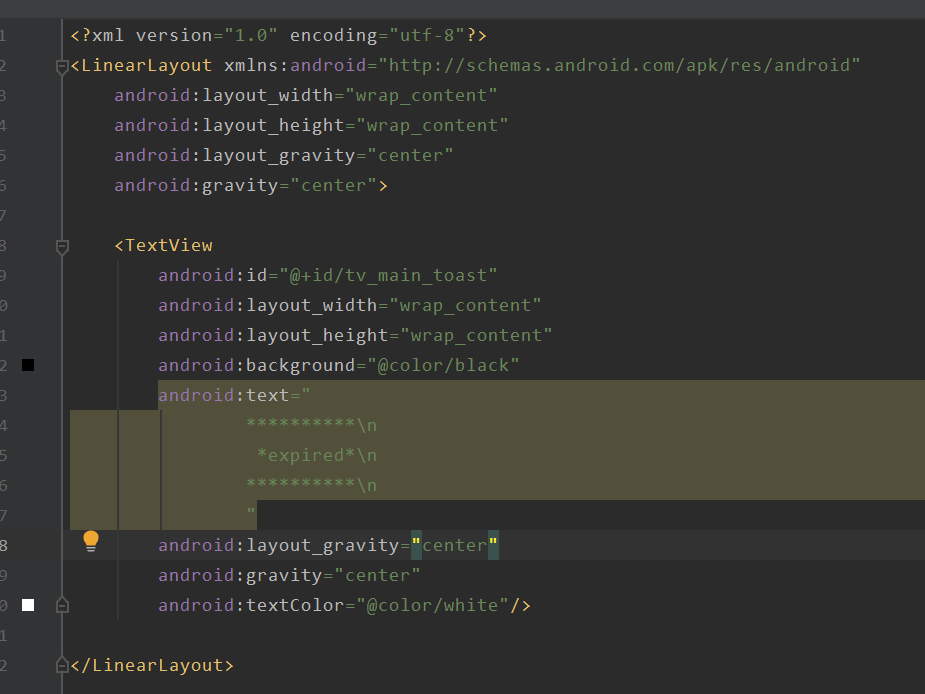Image resolution: width=925 pixels, height=694 pixels.
Task: Click the black breakpoint-style square beside background line
Action: click(x=27, y=364)
